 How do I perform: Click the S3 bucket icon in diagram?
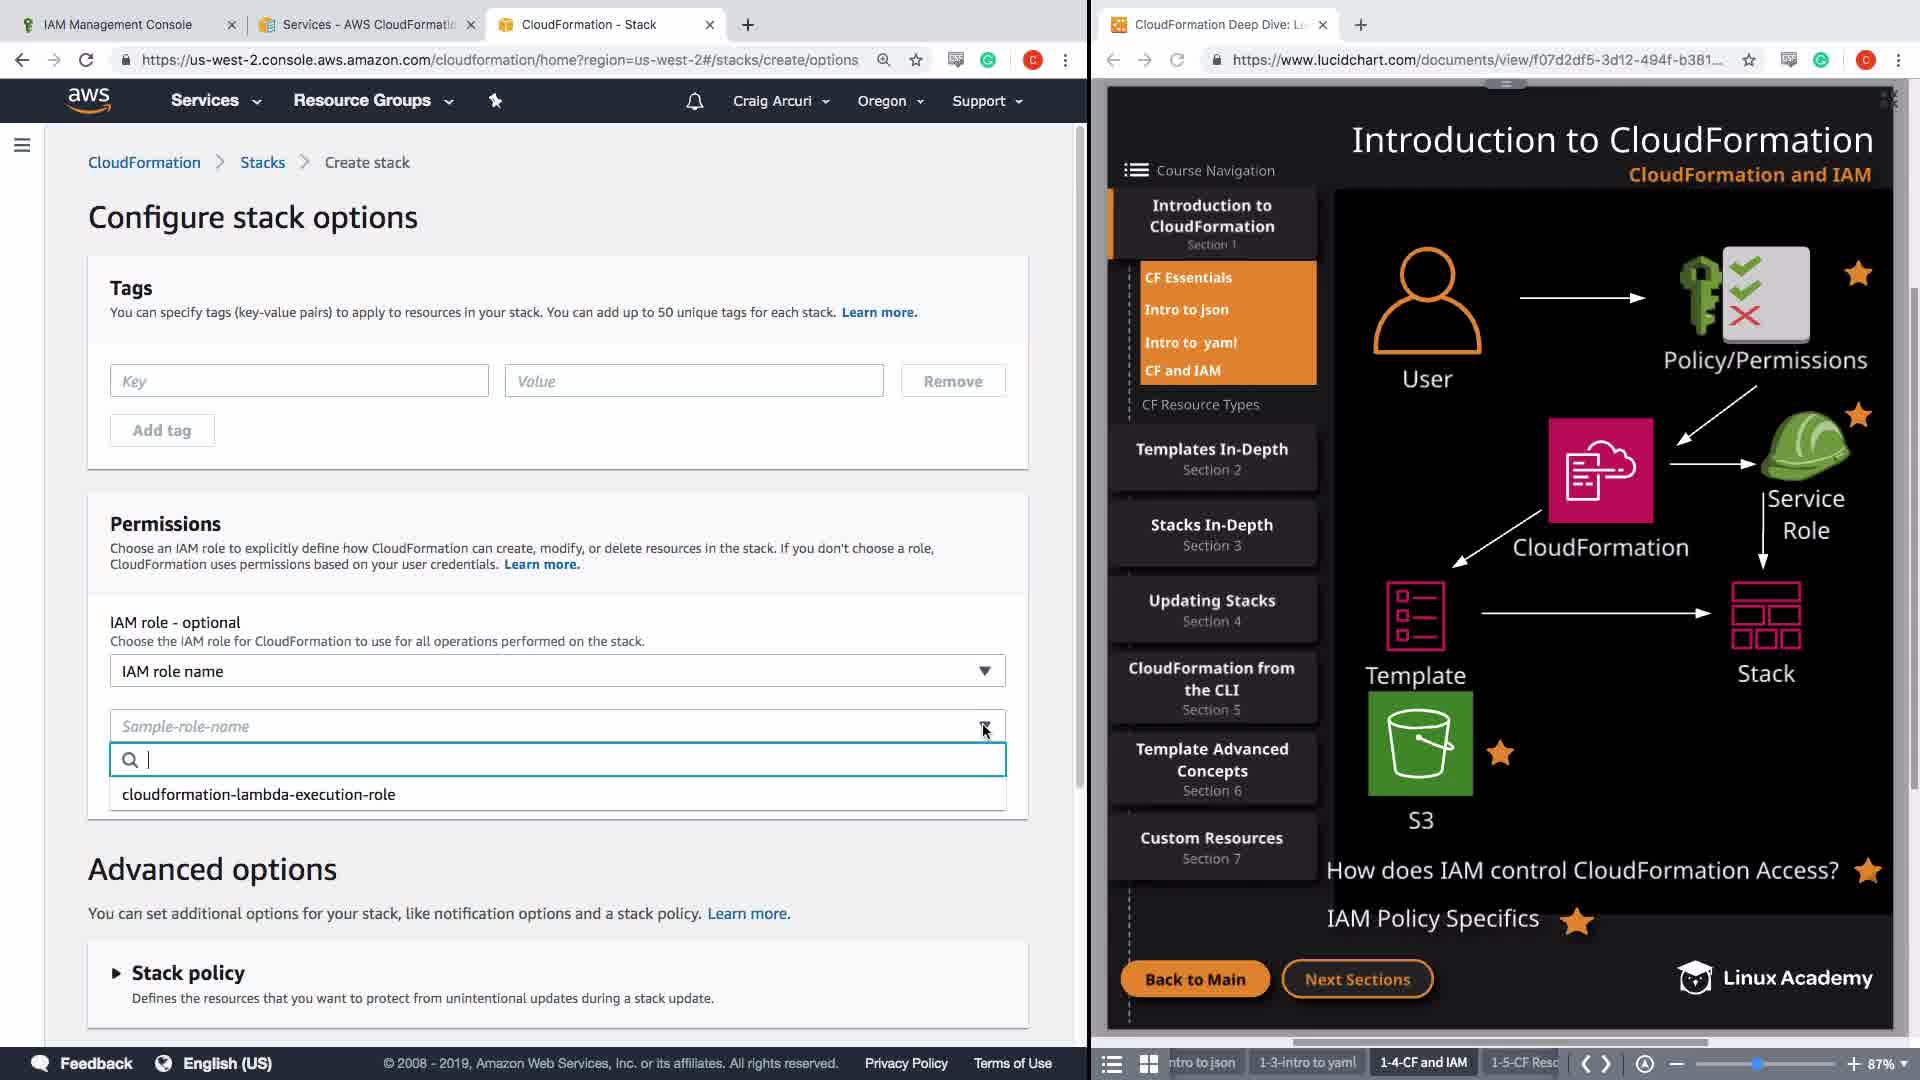(x=1420, y=744)
